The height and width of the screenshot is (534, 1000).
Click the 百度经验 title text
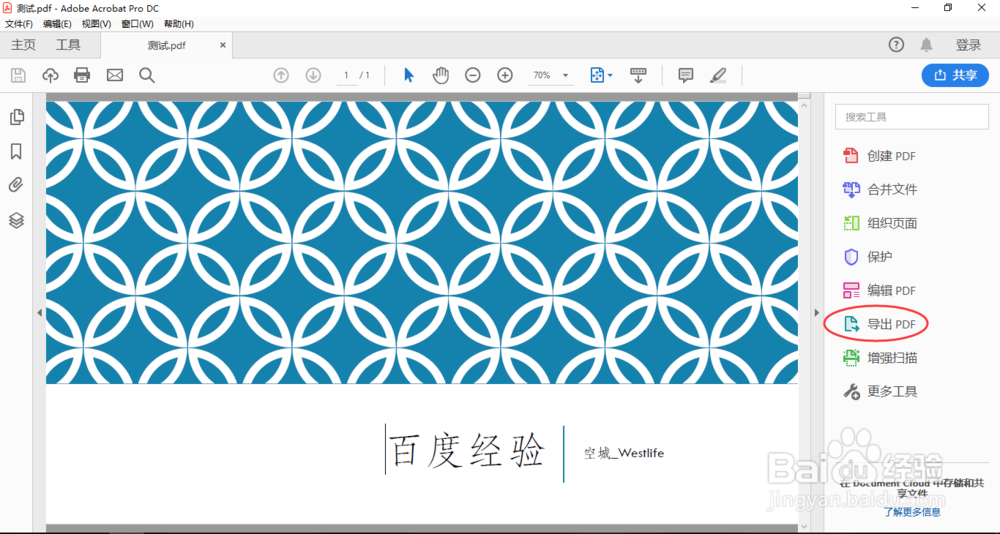click(467, 452)
